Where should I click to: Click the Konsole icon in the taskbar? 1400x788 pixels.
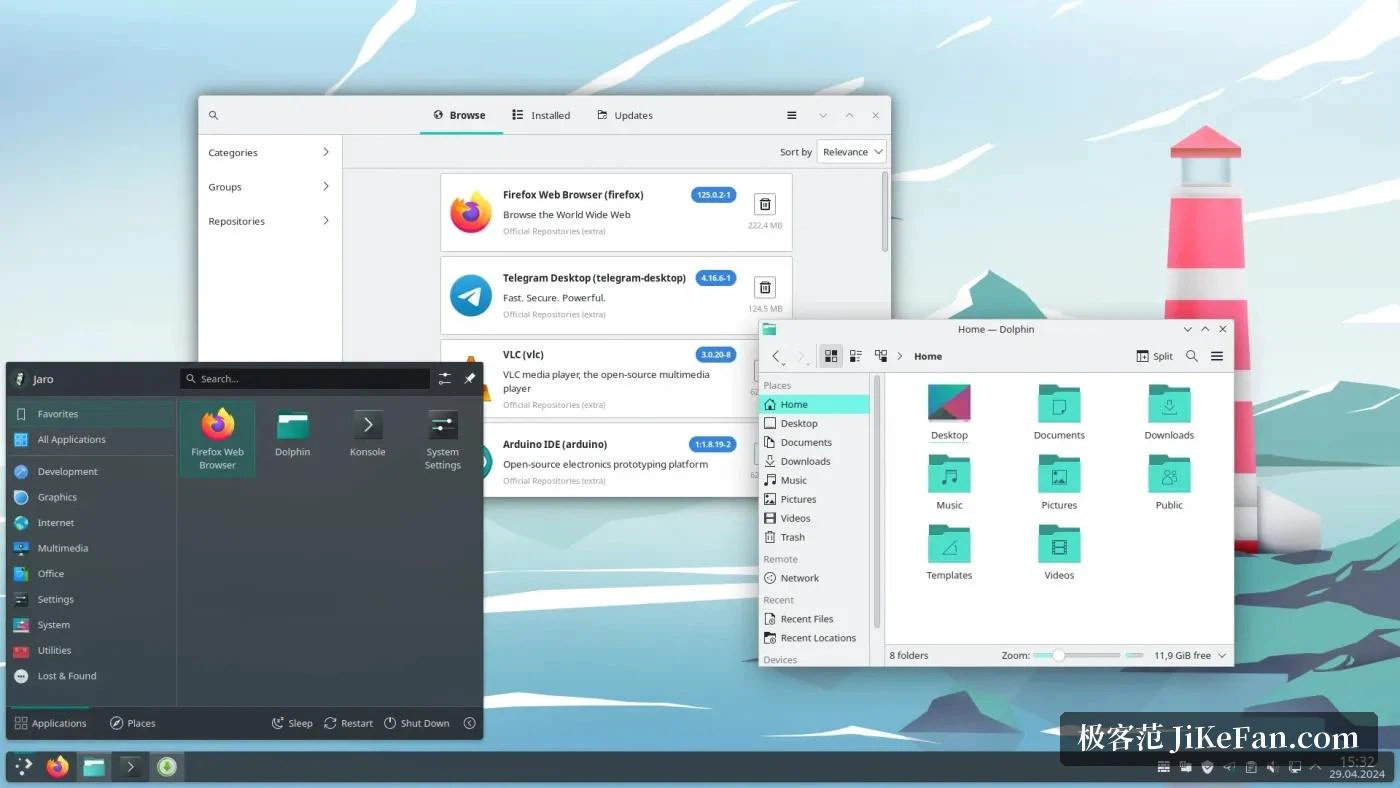coord(129,767)
